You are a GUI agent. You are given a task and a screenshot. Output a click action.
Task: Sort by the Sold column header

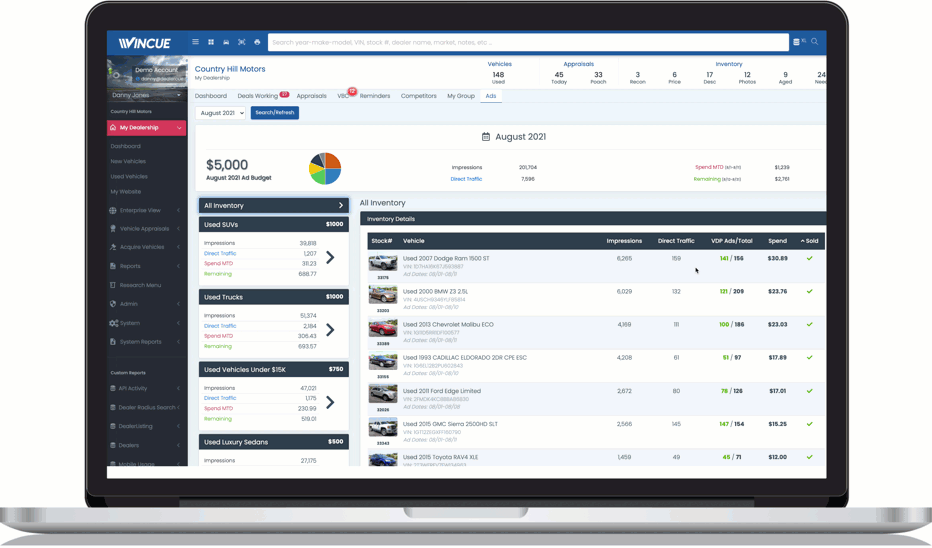(x=810, y=241)
